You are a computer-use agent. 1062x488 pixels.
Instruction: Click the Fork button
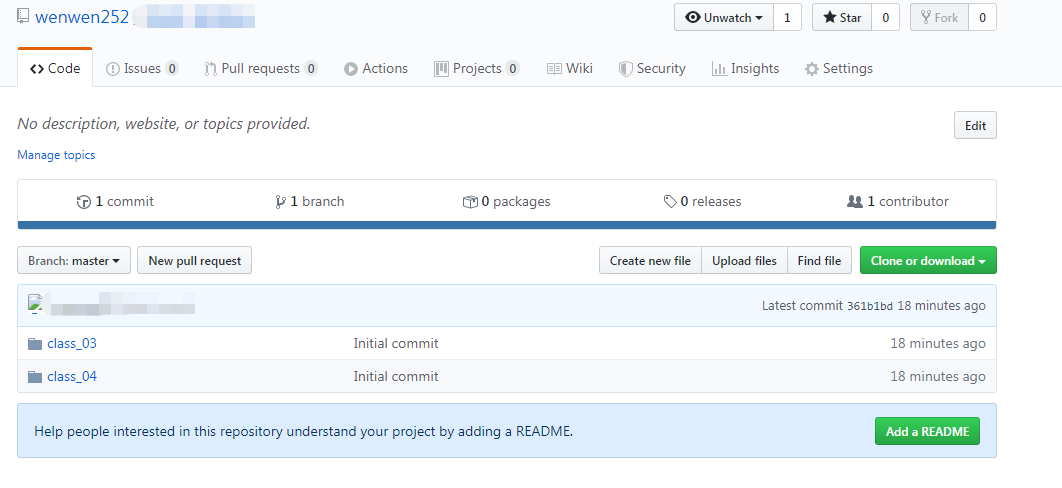(x=939, y=18)
